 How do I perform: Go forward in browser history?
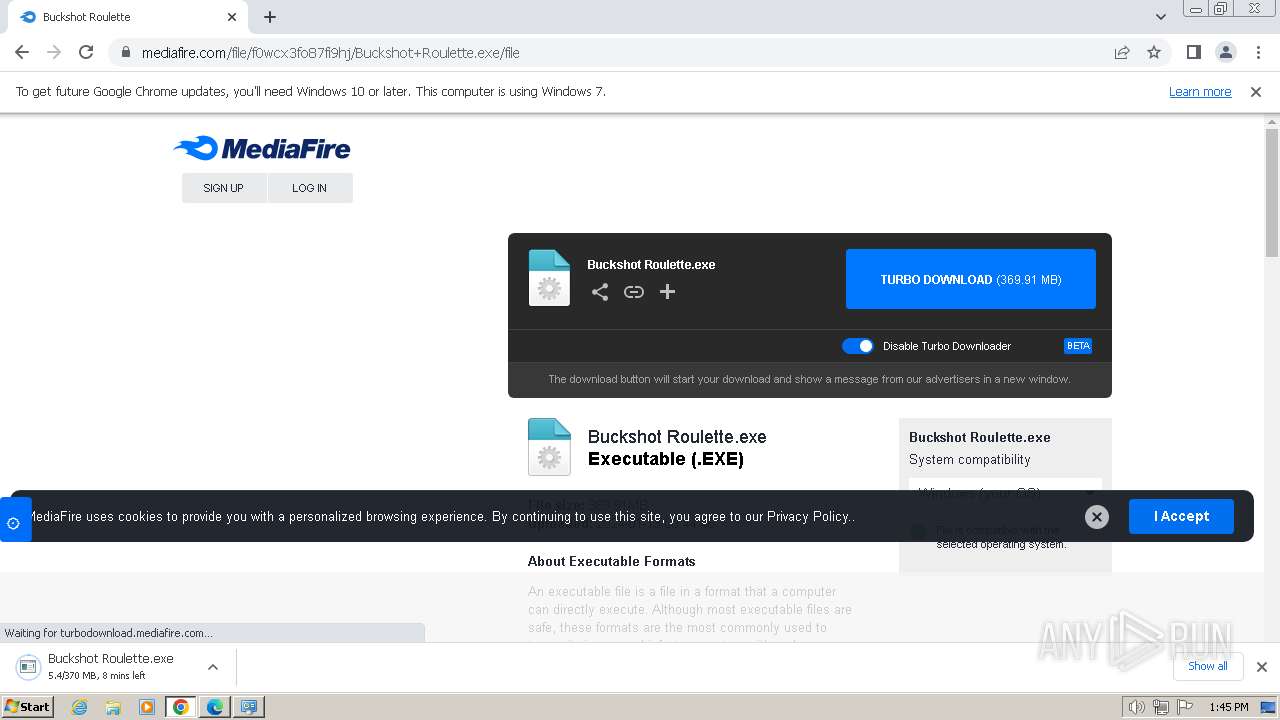tap(54, 52)
